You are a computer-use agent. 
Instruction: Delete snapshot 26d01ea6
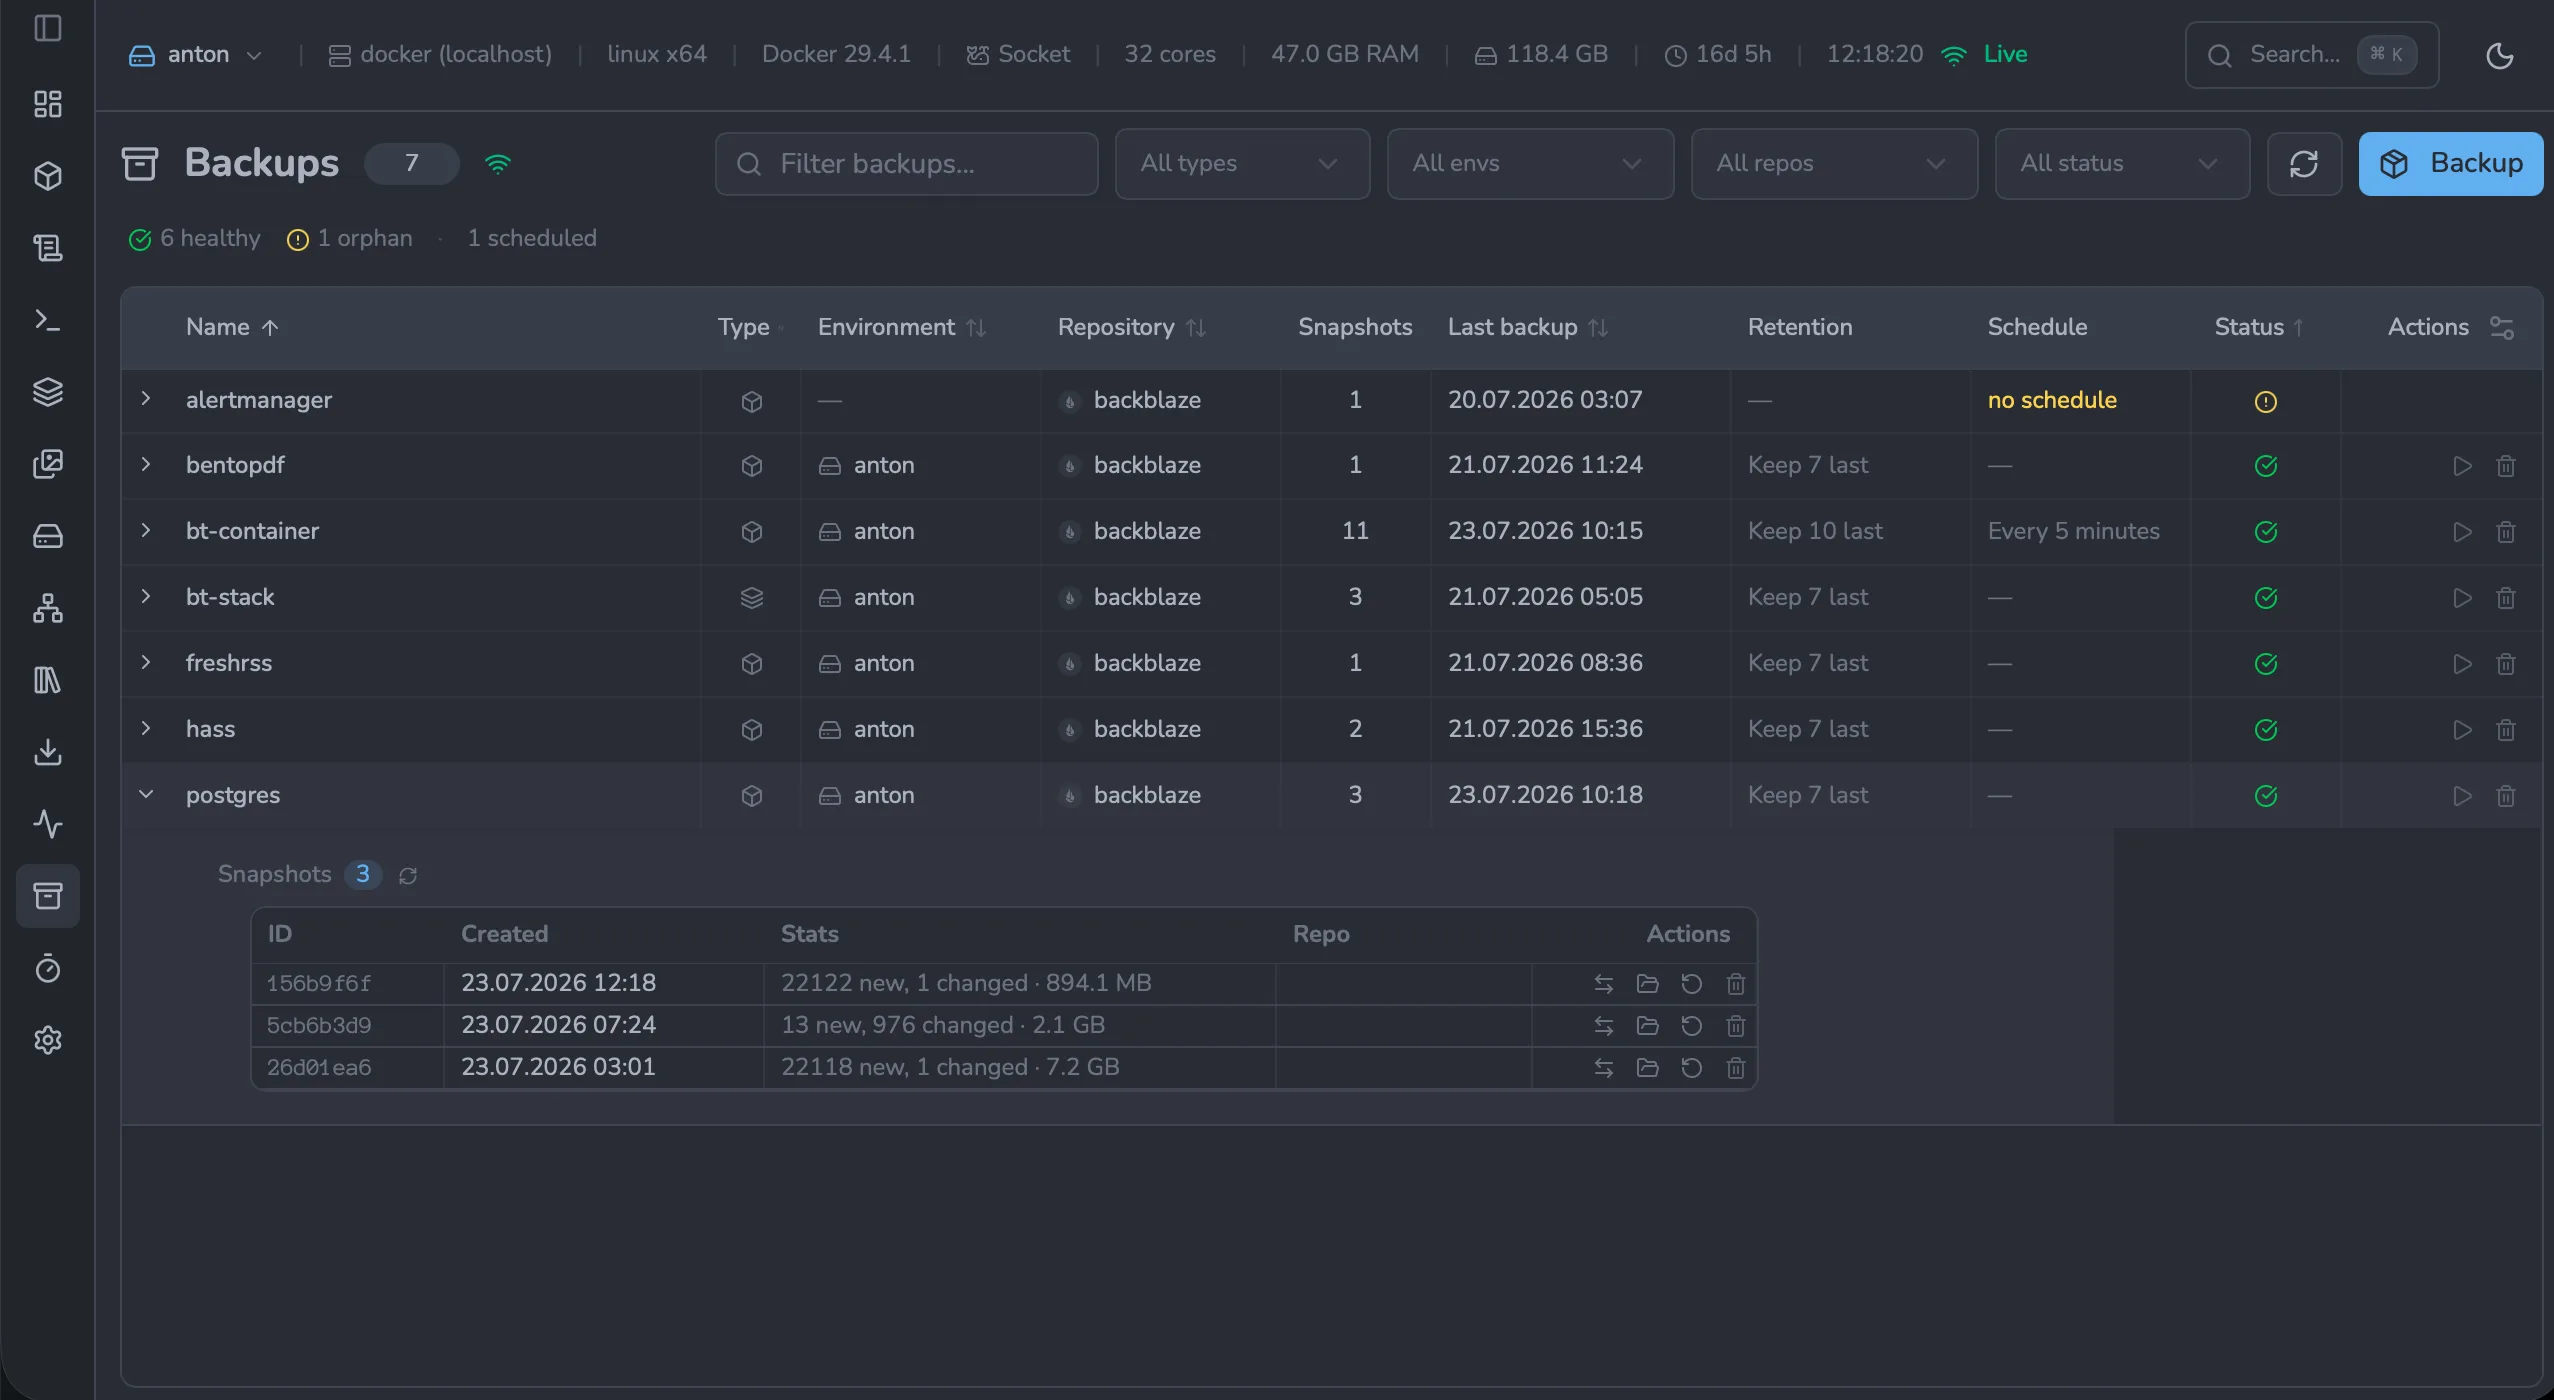tap(1736, 1068)
